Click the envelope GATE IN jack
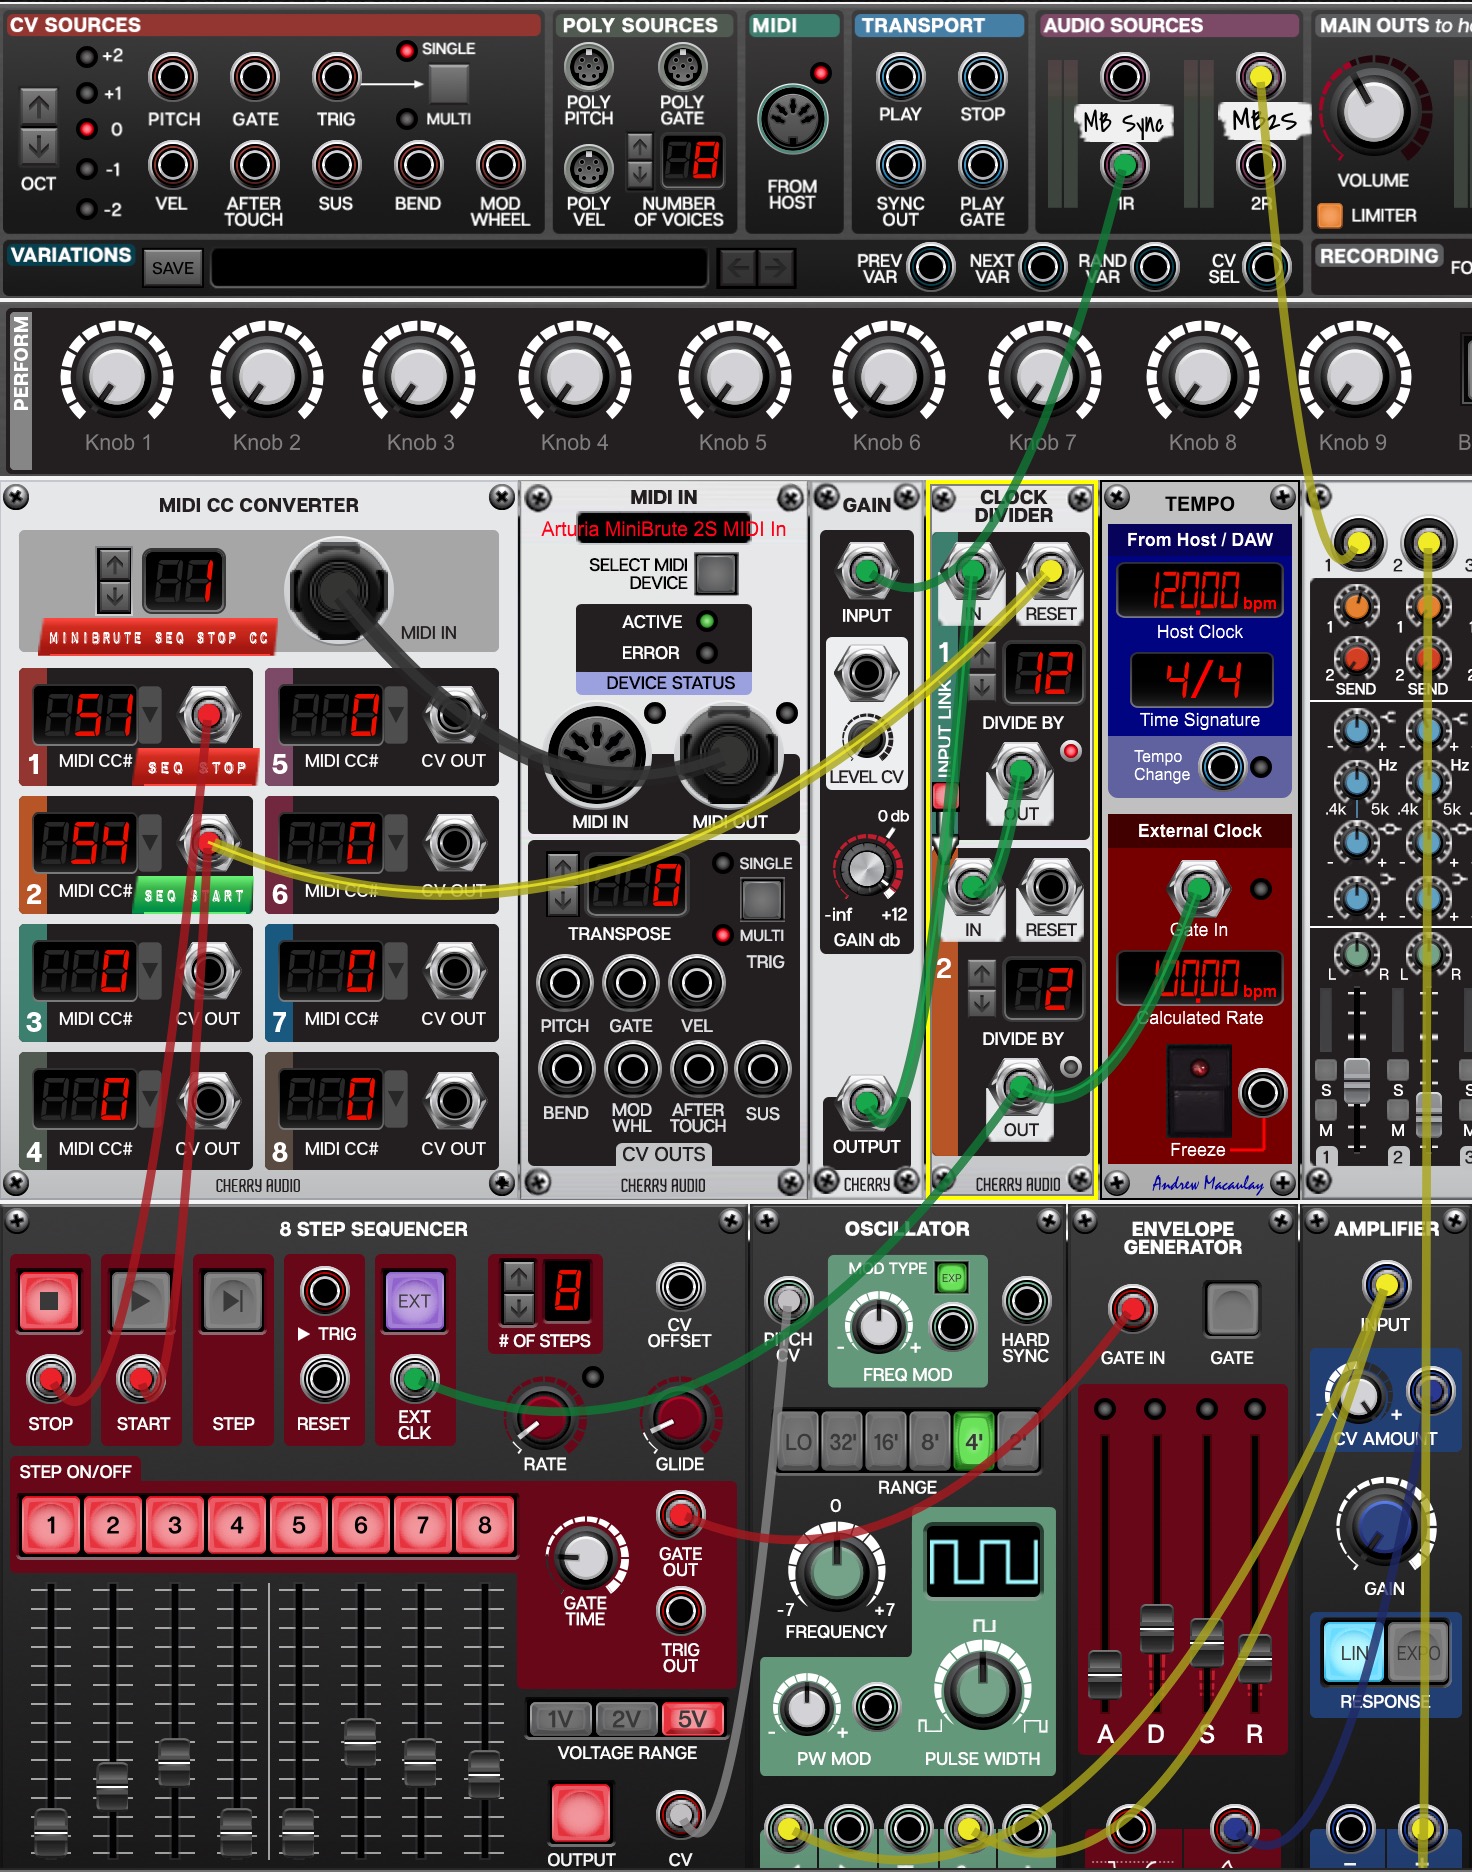 click(1132, 1309)
